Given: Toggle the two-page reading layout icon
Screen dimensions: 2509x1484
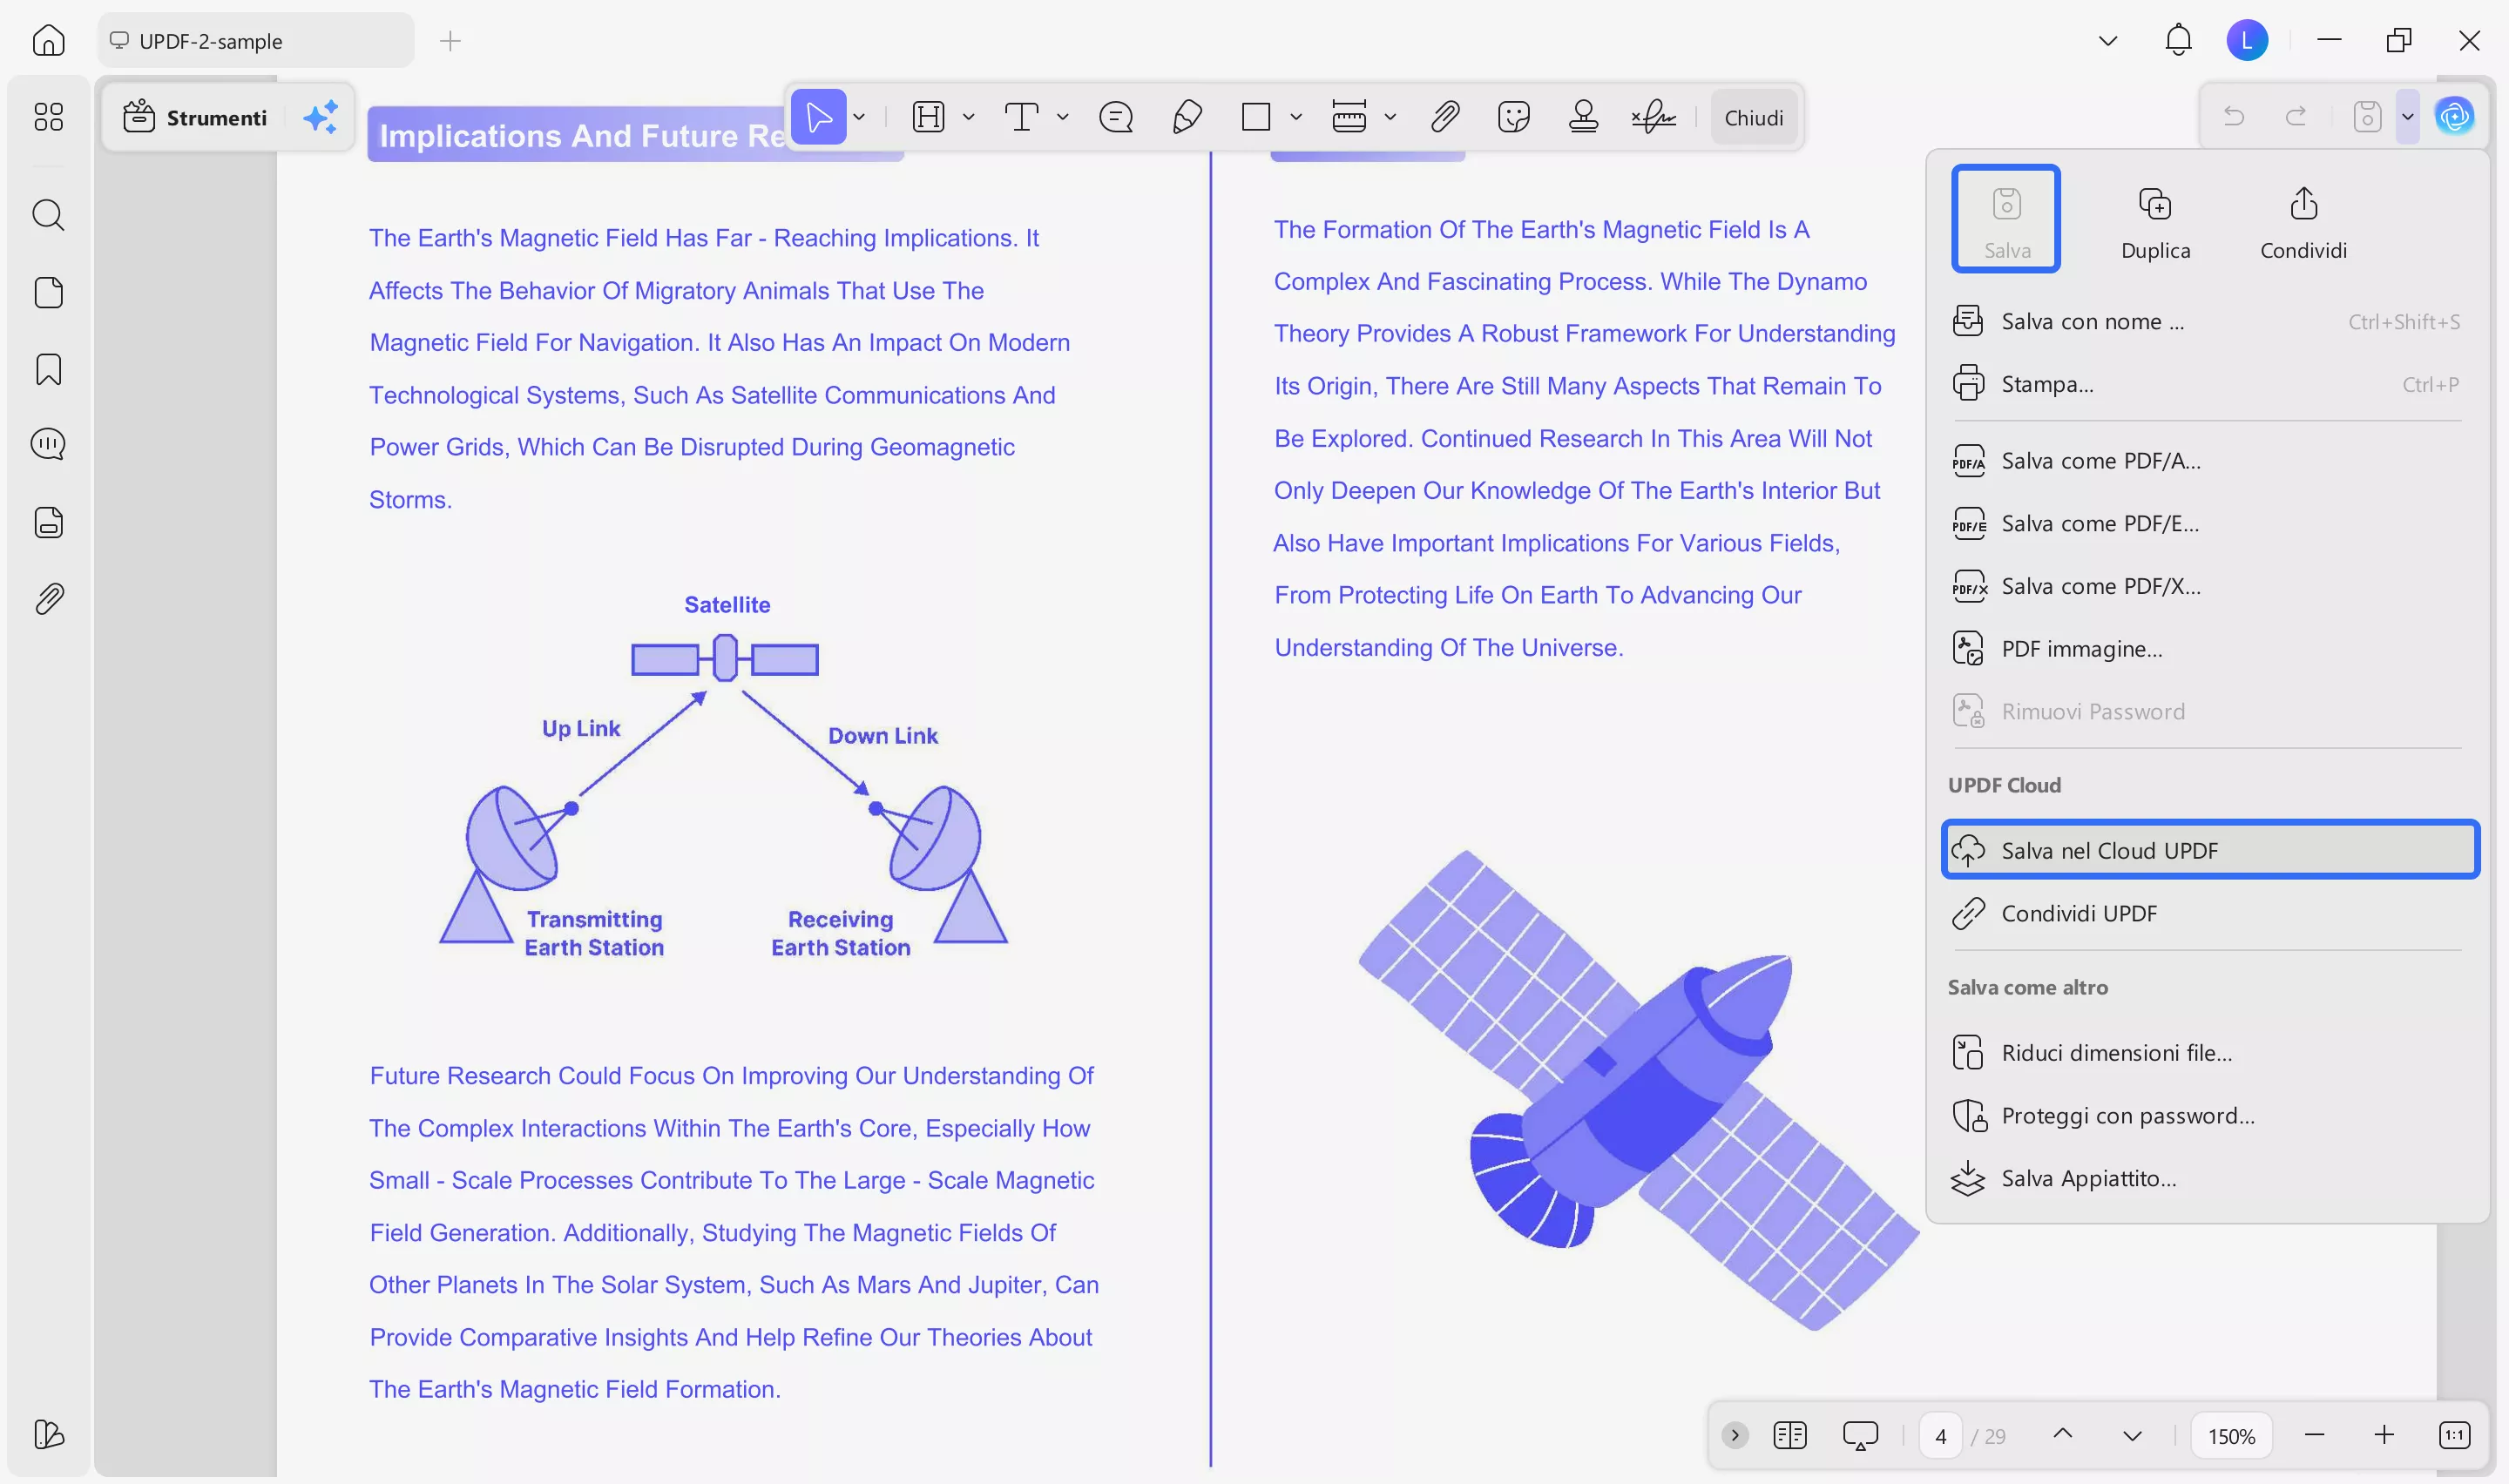Looking at the screenshot, I should click(x=1789, y=1436).
